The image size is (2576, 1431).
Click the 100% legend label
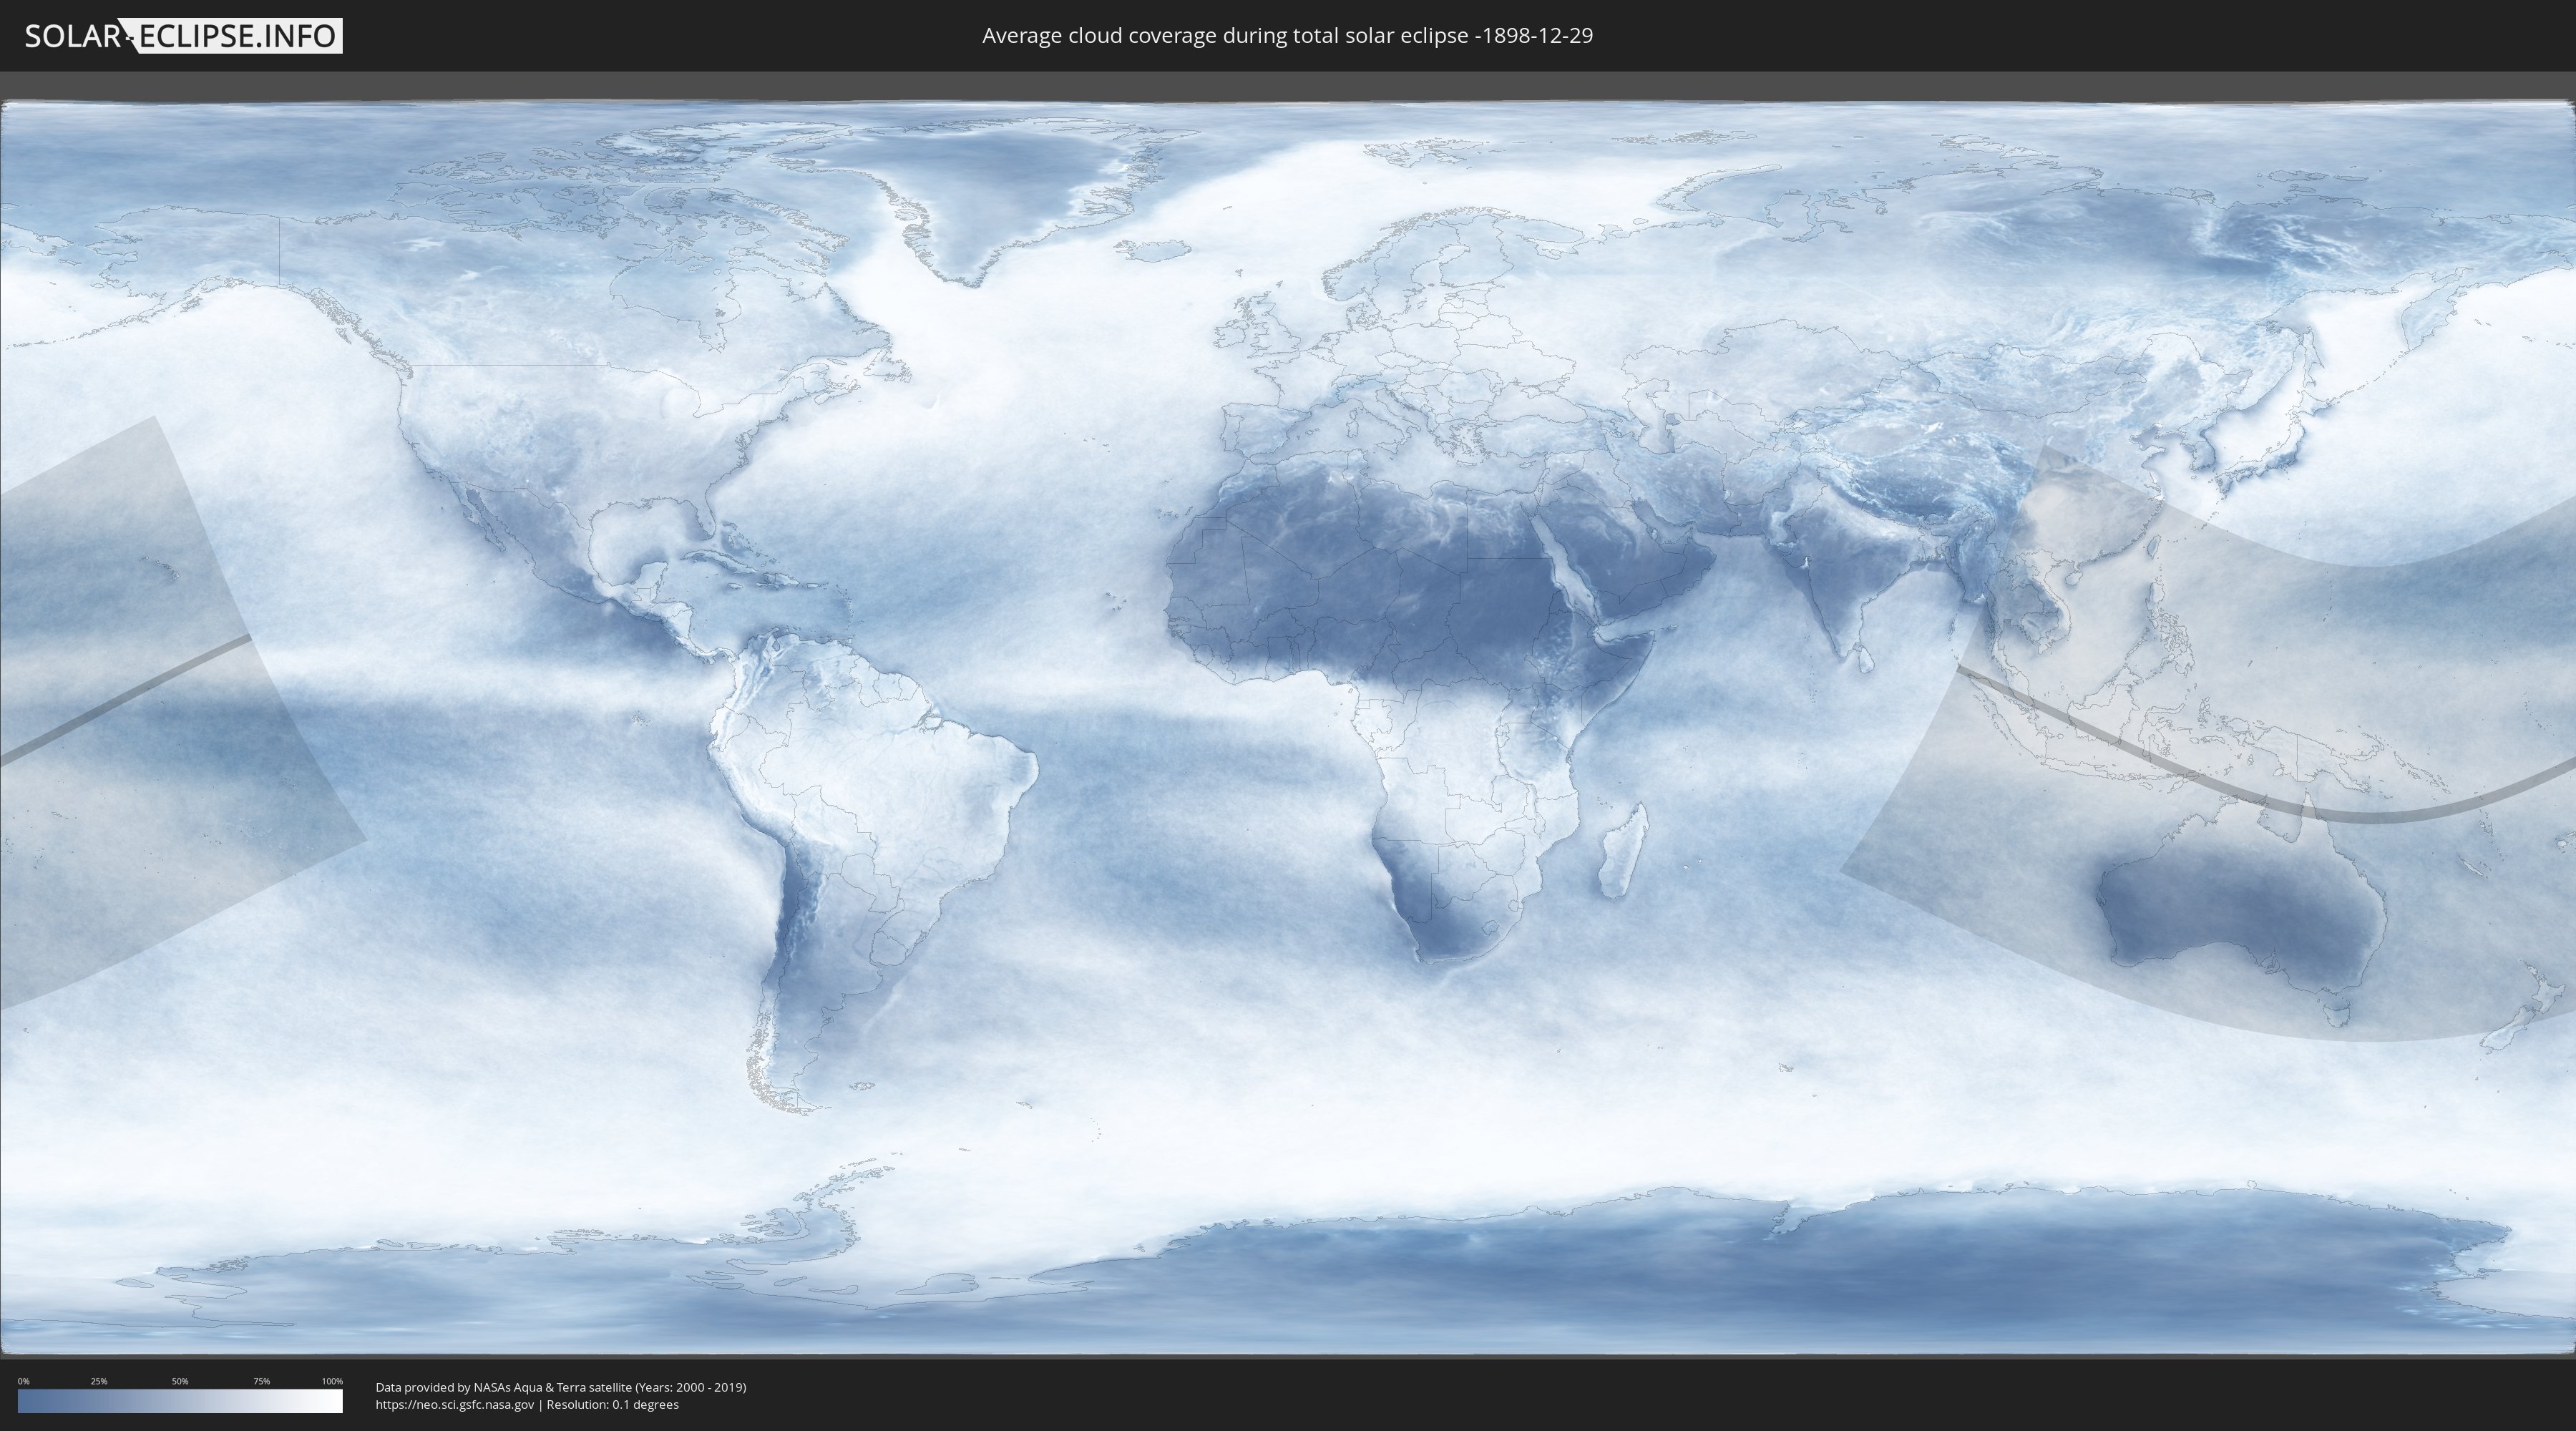[x=332, y=1381]
